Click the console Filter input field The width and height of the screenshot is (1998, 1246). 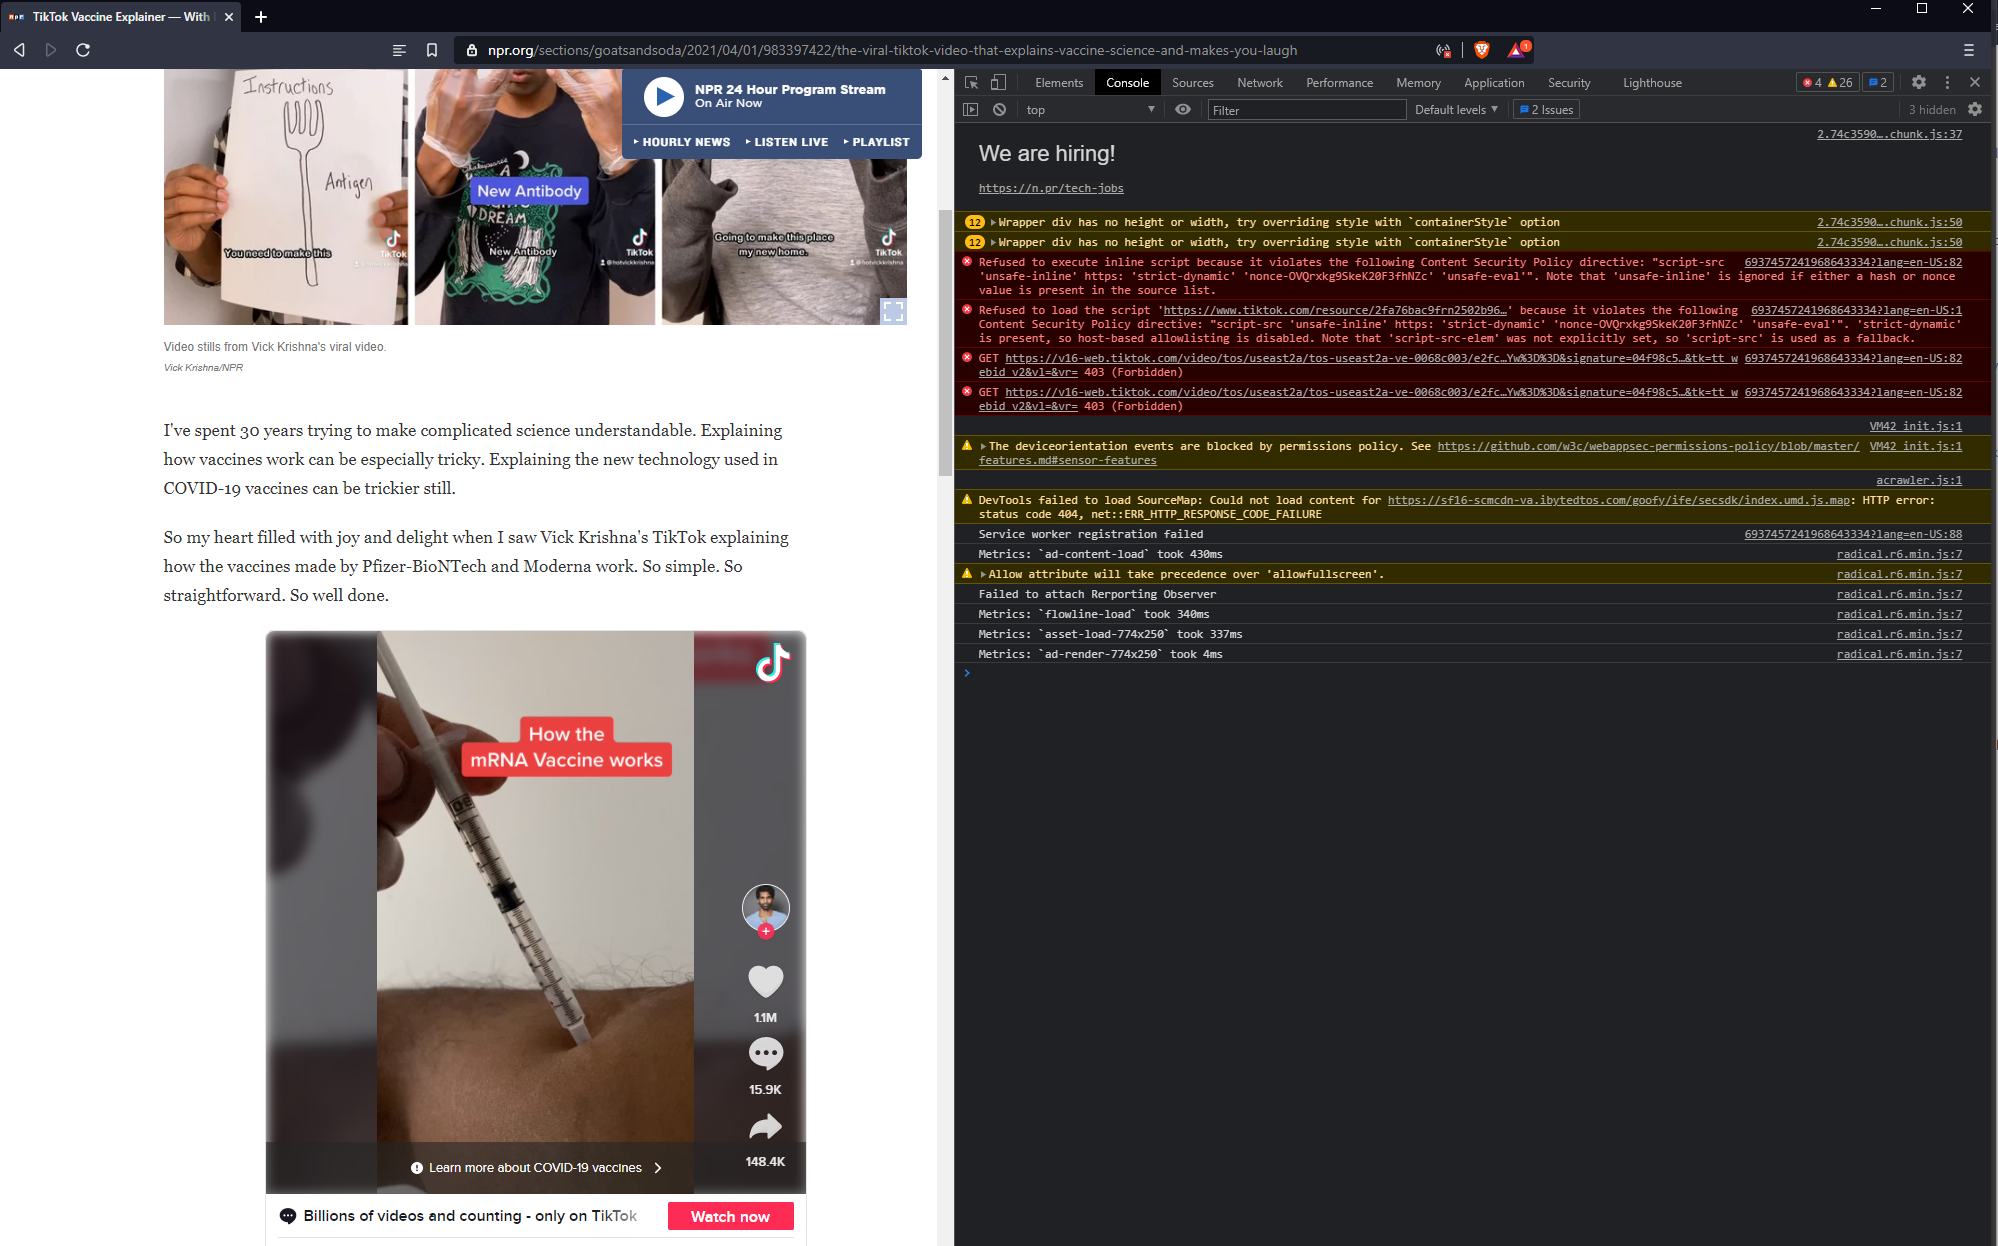[x=1306, y=110]
